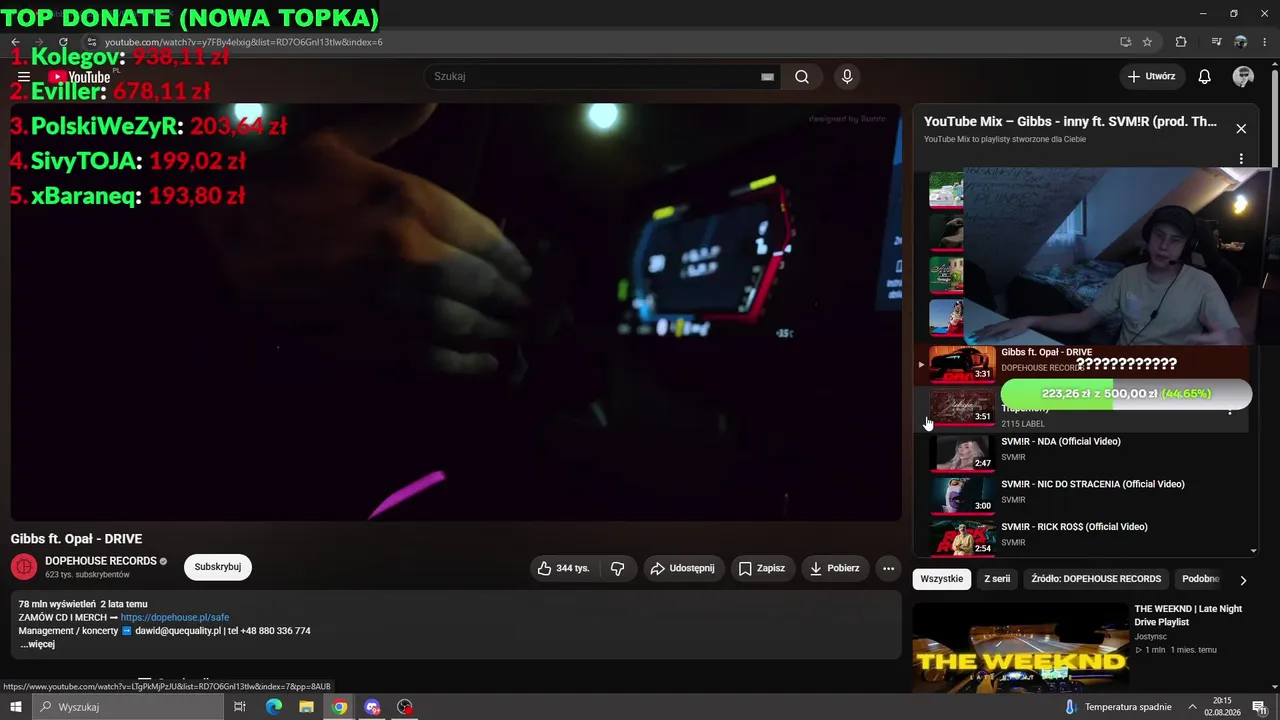Open the YouTube account avatar menu
1280x720 pixels.
click(x=1243, y=77)
